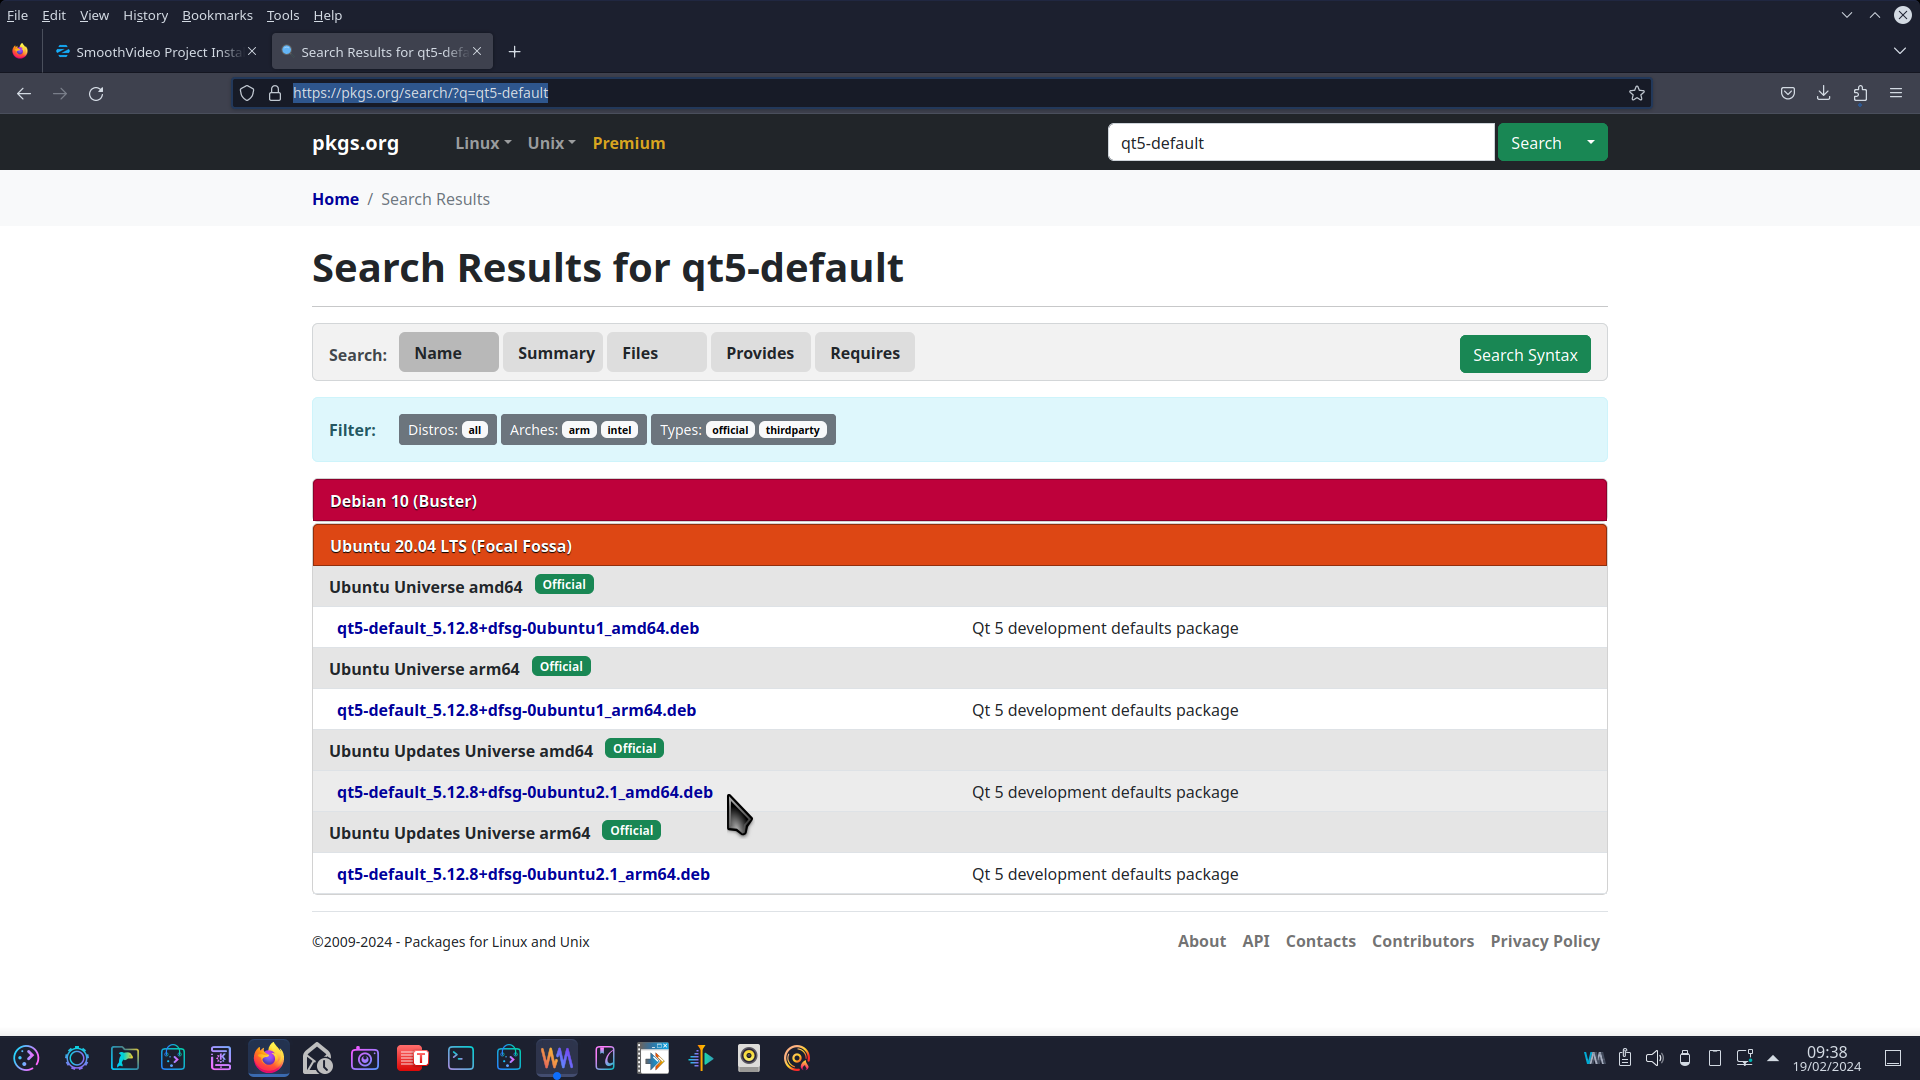
Task: Open the Privacy Policy footer link
Action: point(1545,941)
